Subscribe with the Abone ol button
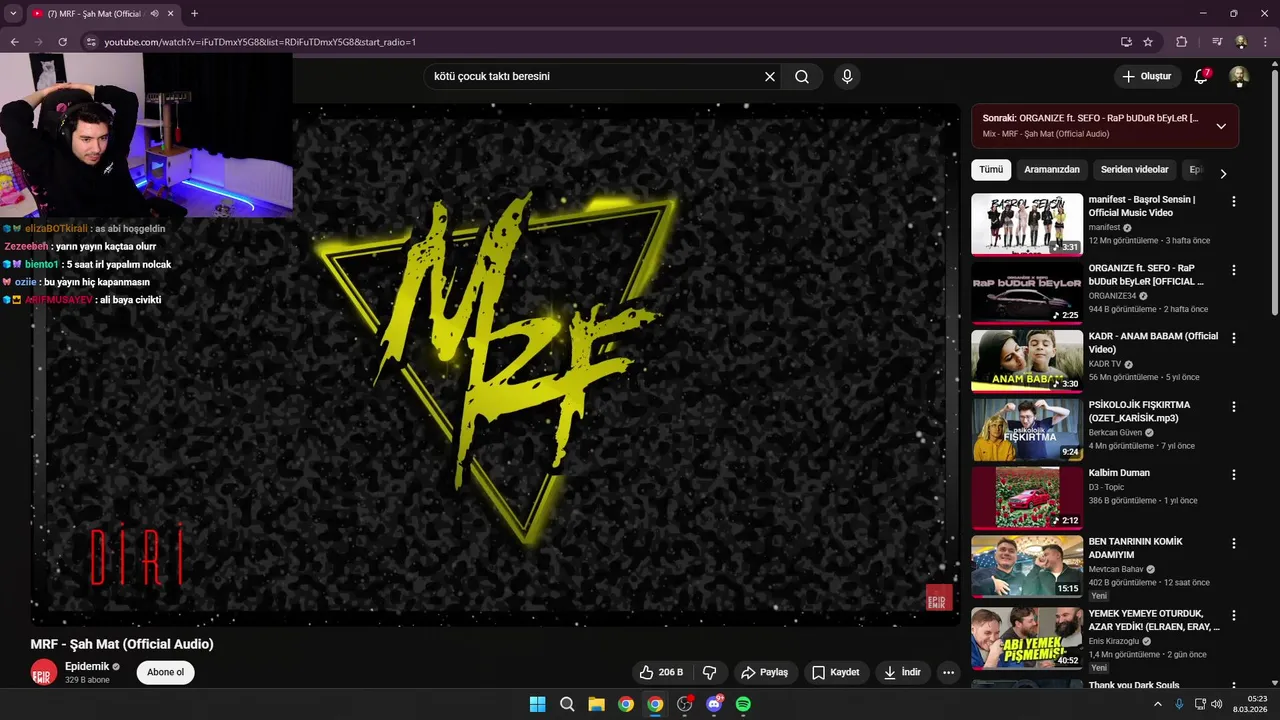Viewport: 1280px width, 720px height. tap(165, 672)
